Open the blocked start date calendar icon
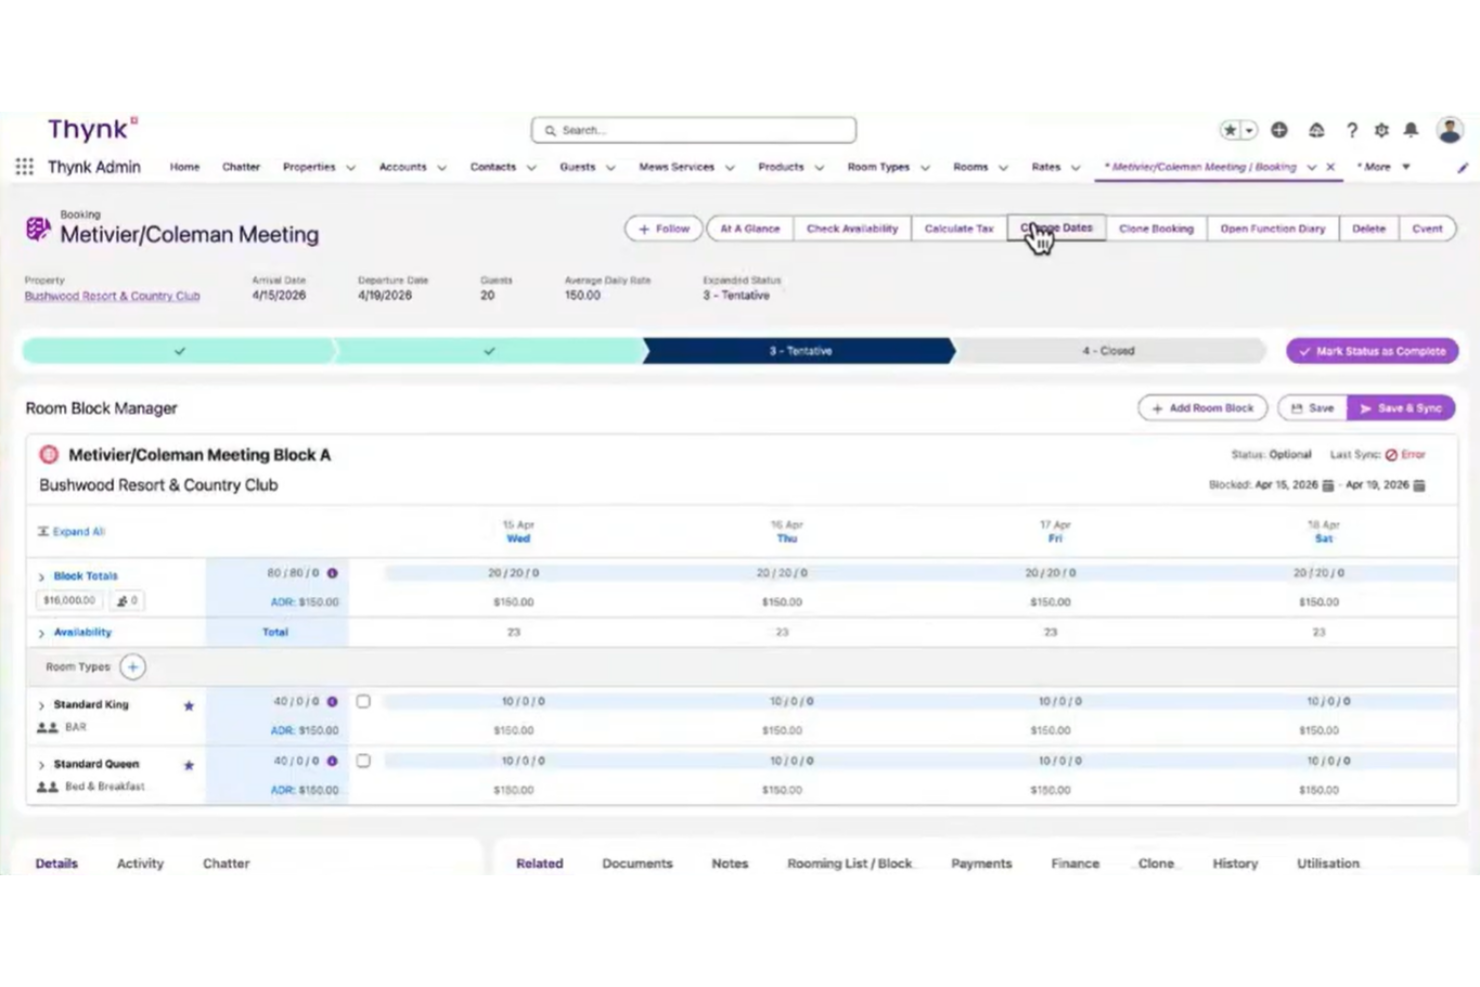Viewport: 1480px width, 987px height. tap(1328, 485)
